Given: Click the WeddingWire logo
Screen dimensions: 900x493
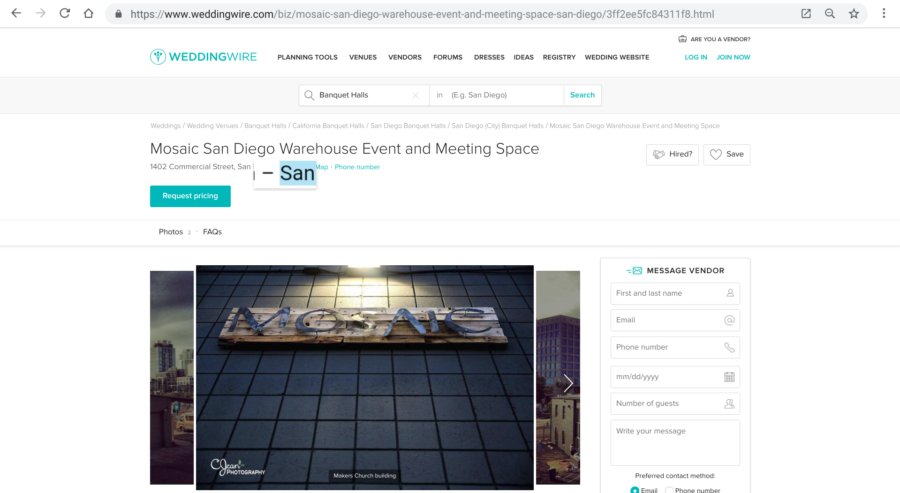Looking at the screenshot, I should (203, 57).
